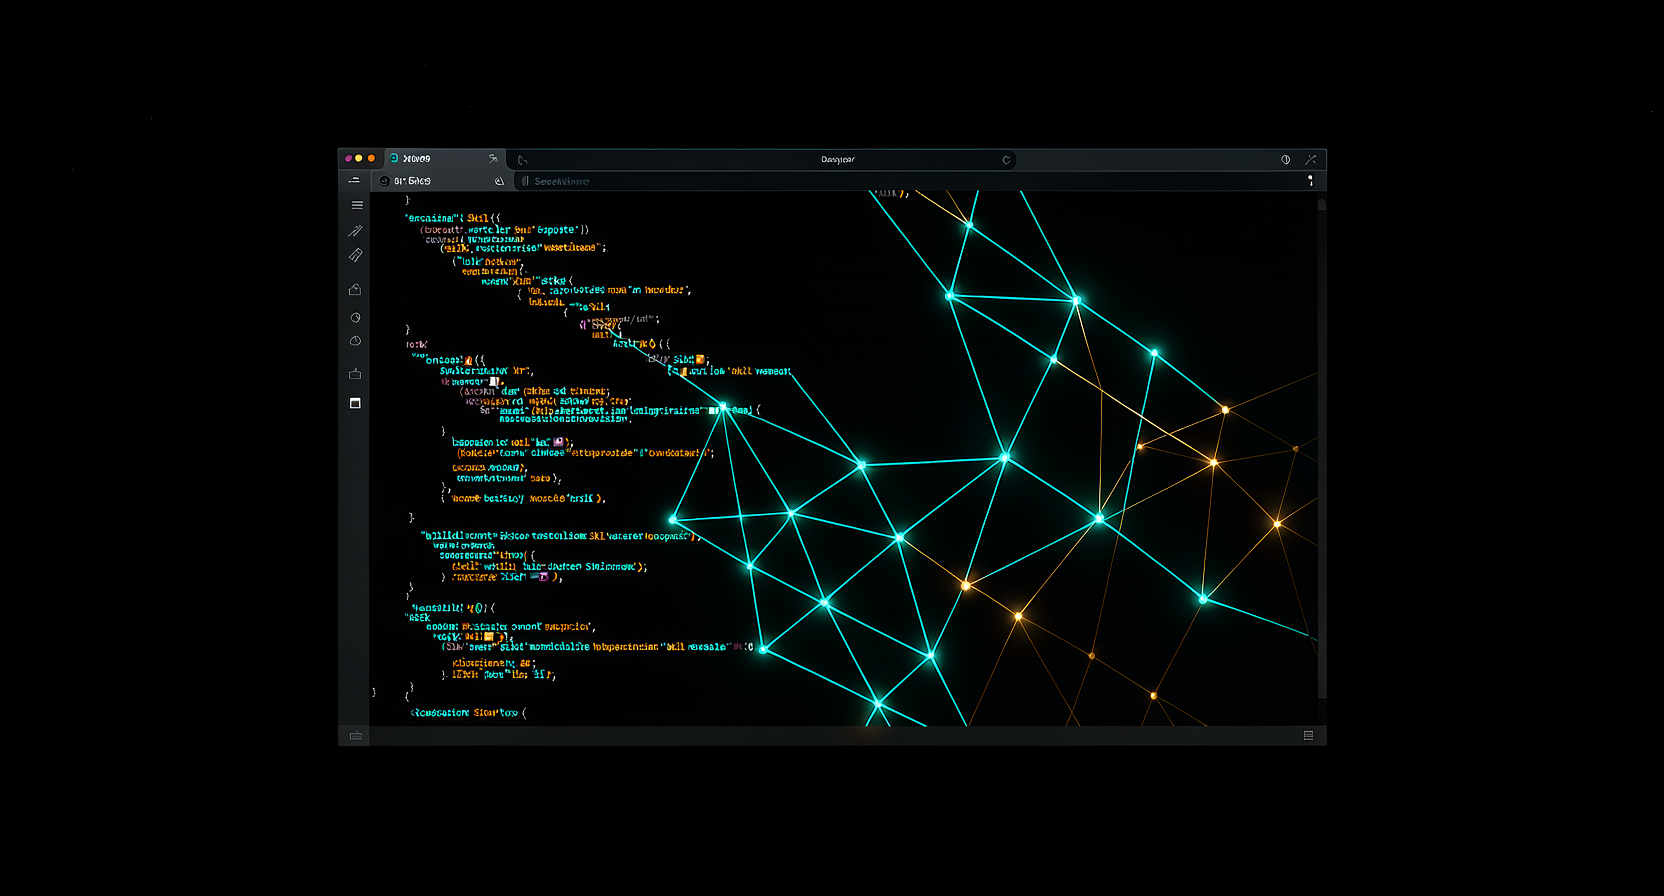Toggle the bottom-left status bar panel icon

click(355, 736)
